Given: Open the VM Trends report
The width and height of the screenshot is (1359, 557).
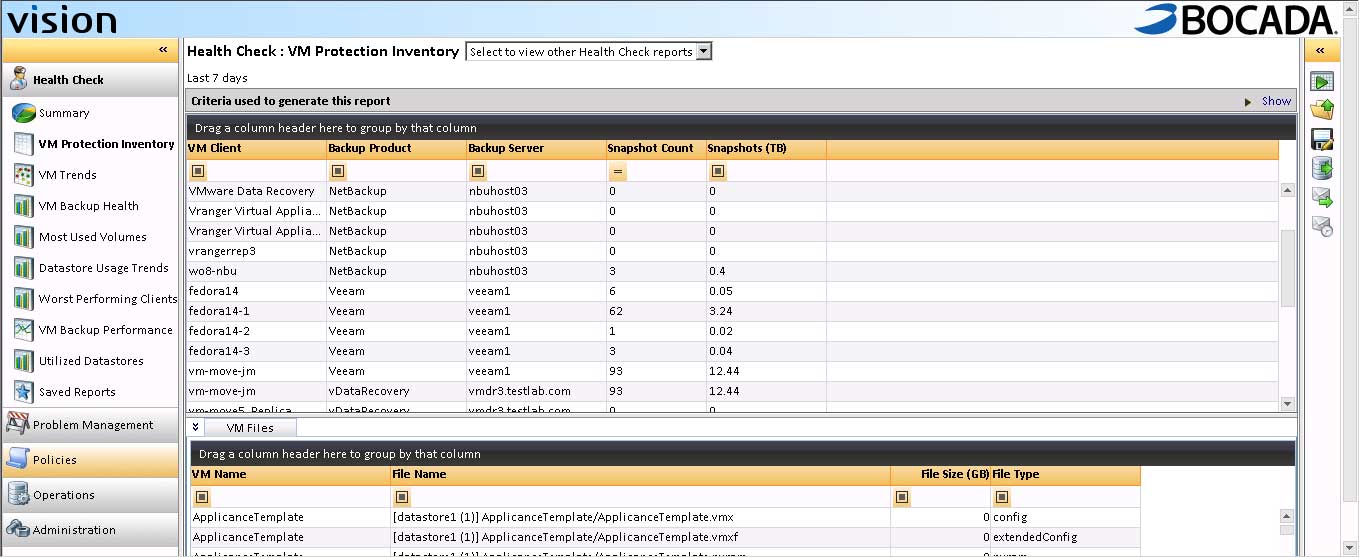Looking at the screenshot, I should 67,175.
